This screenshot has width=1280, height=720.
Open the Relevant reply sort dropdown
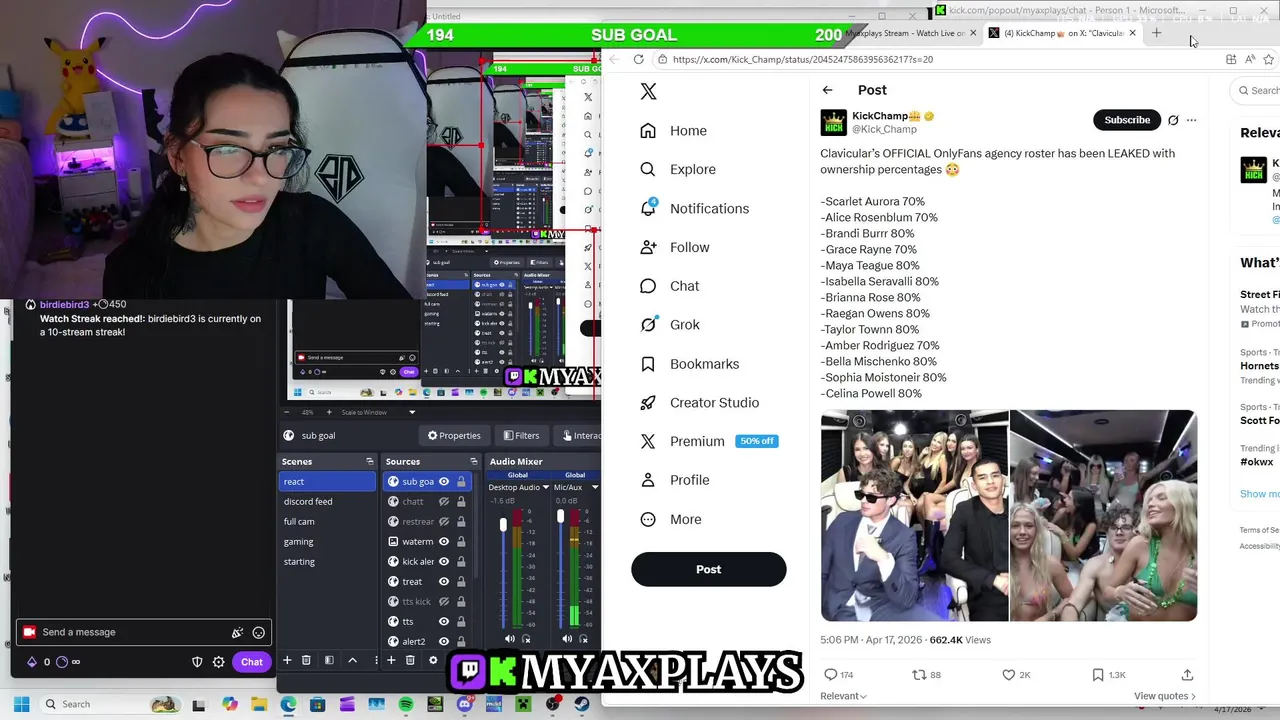[x=843, y=696]
